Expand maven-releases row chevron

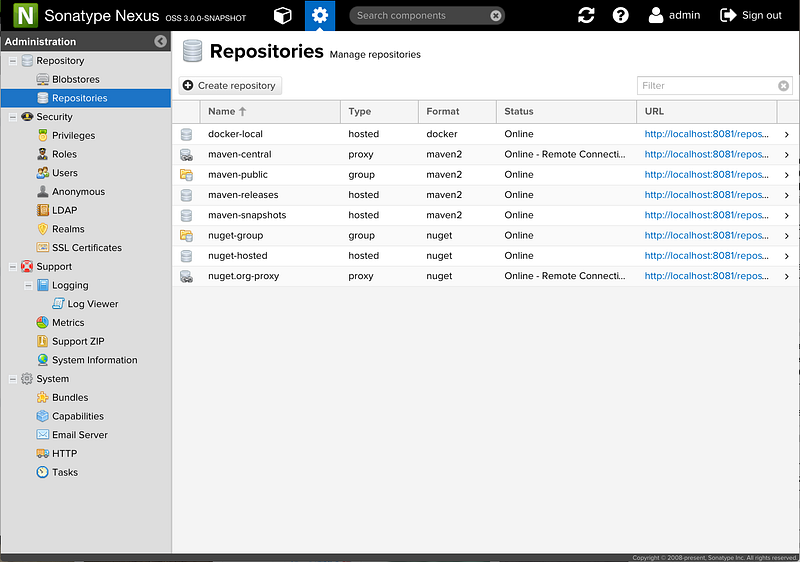pos(787,195)
